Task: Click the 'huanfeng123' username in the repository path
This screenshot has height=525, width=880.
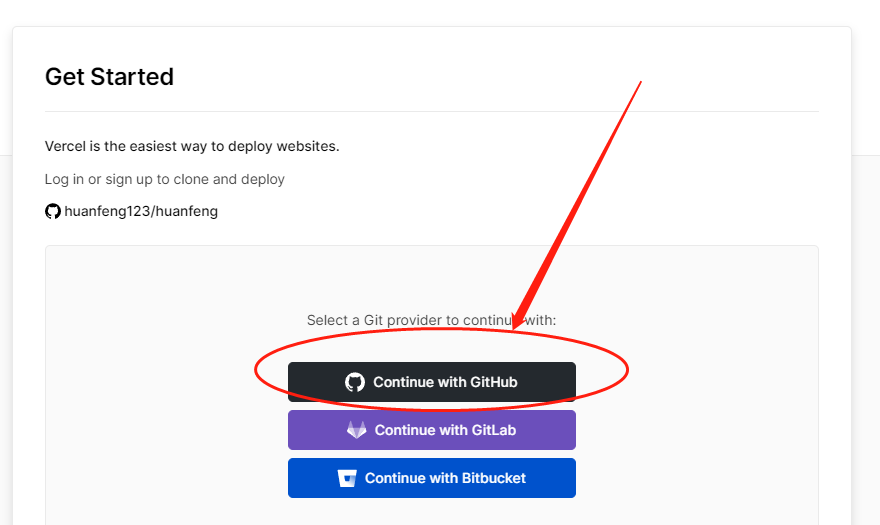Action: [x=102, y=211]
